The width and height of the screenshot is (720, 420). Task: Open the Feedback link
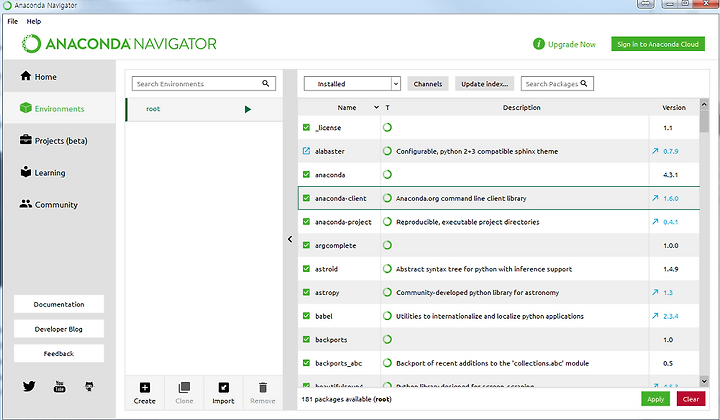[59, 353]
